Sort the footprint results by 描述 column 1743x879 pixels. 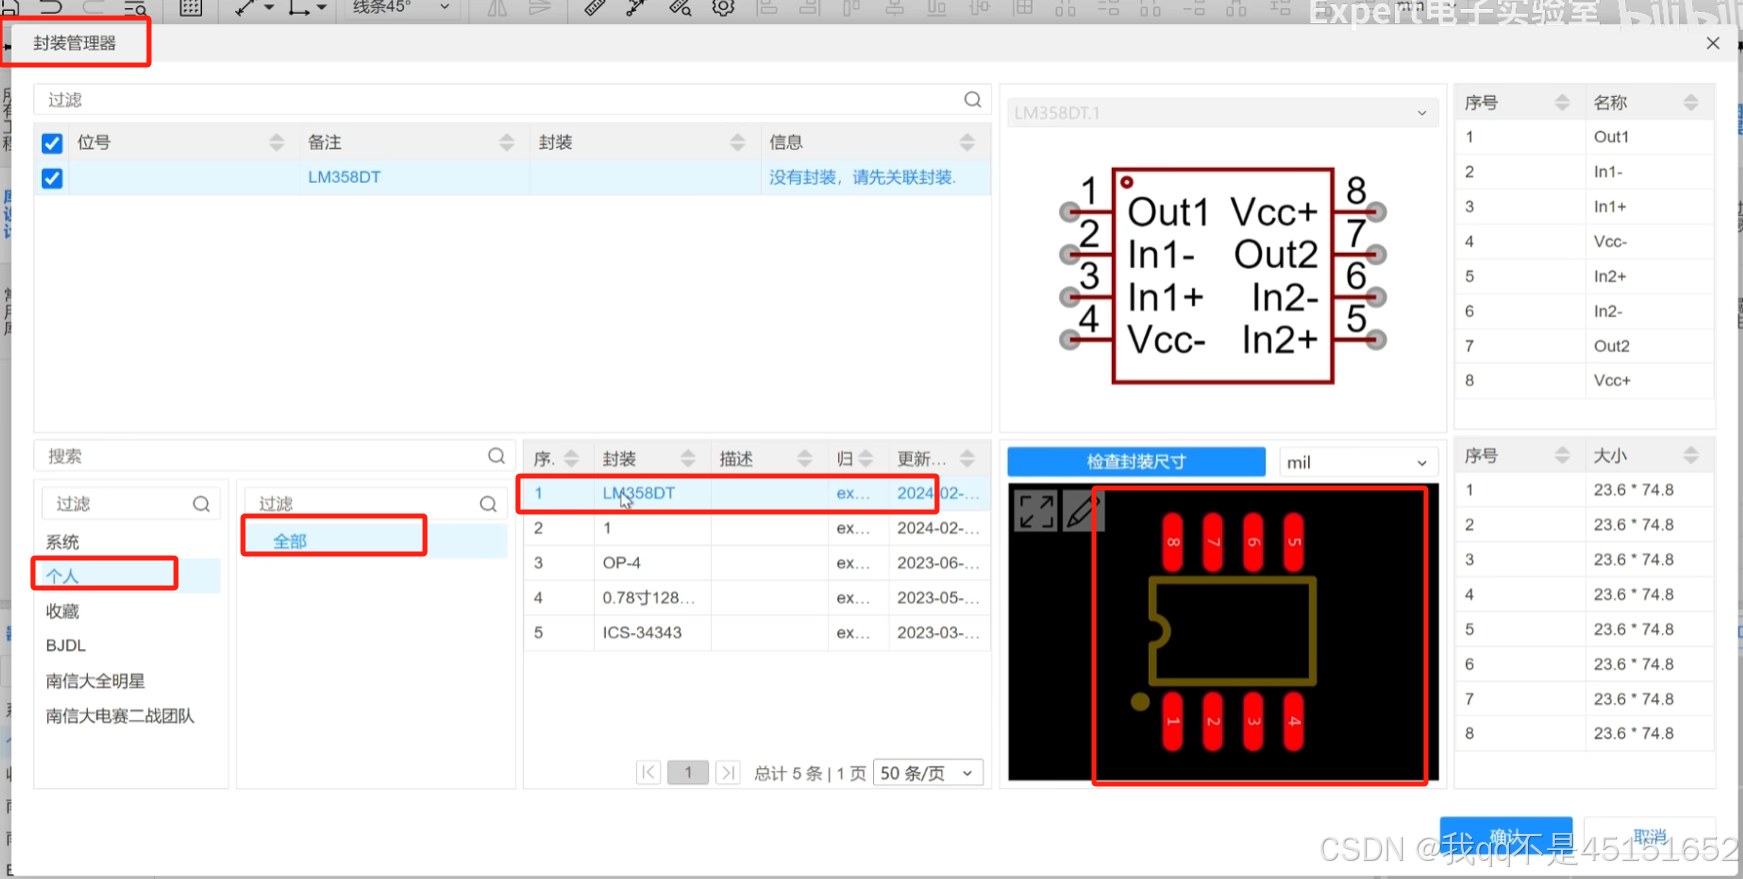[805, 458]
